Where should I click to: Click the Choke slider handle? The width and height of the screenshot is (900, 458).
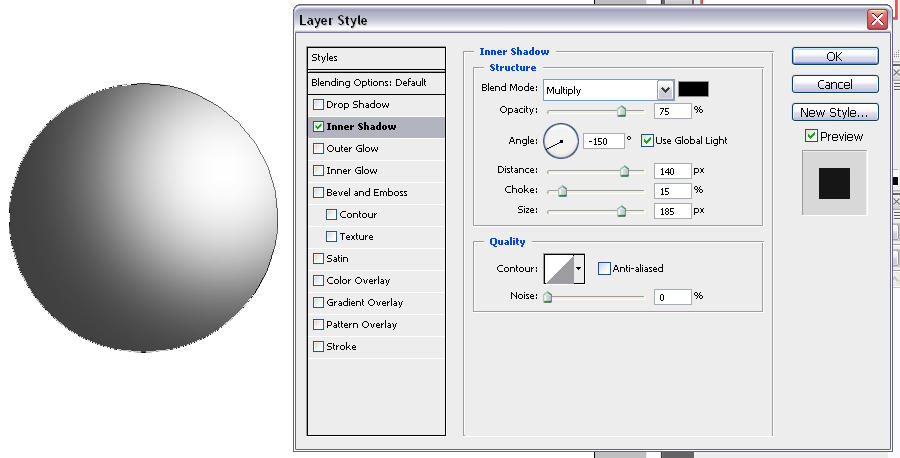tap(562, 191)
